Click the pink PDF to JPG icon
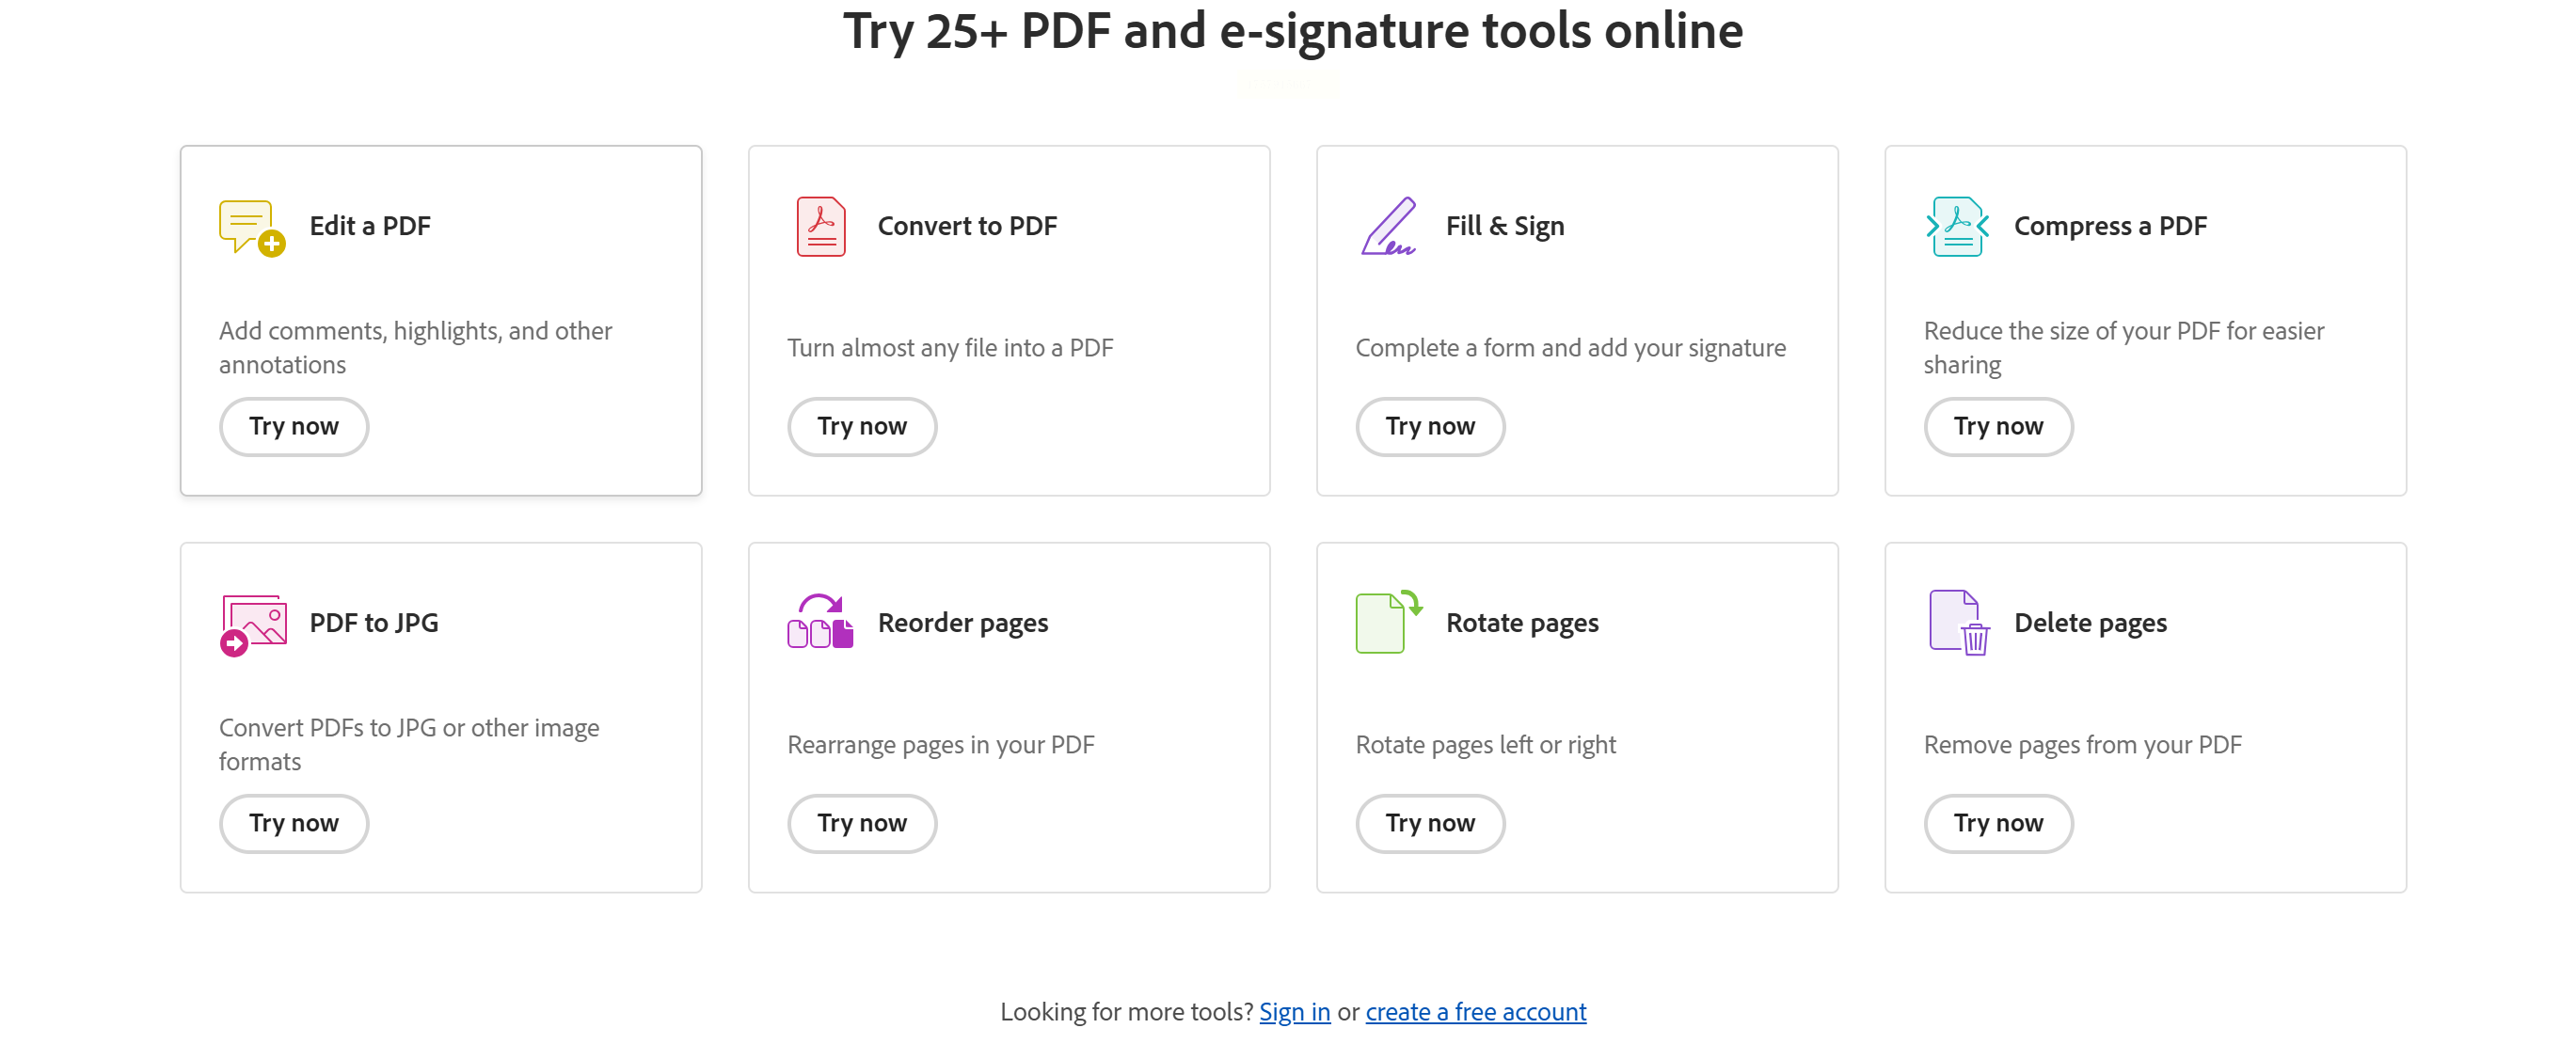Screen dimensions: 2576x1044 click(x=253, y=624)
